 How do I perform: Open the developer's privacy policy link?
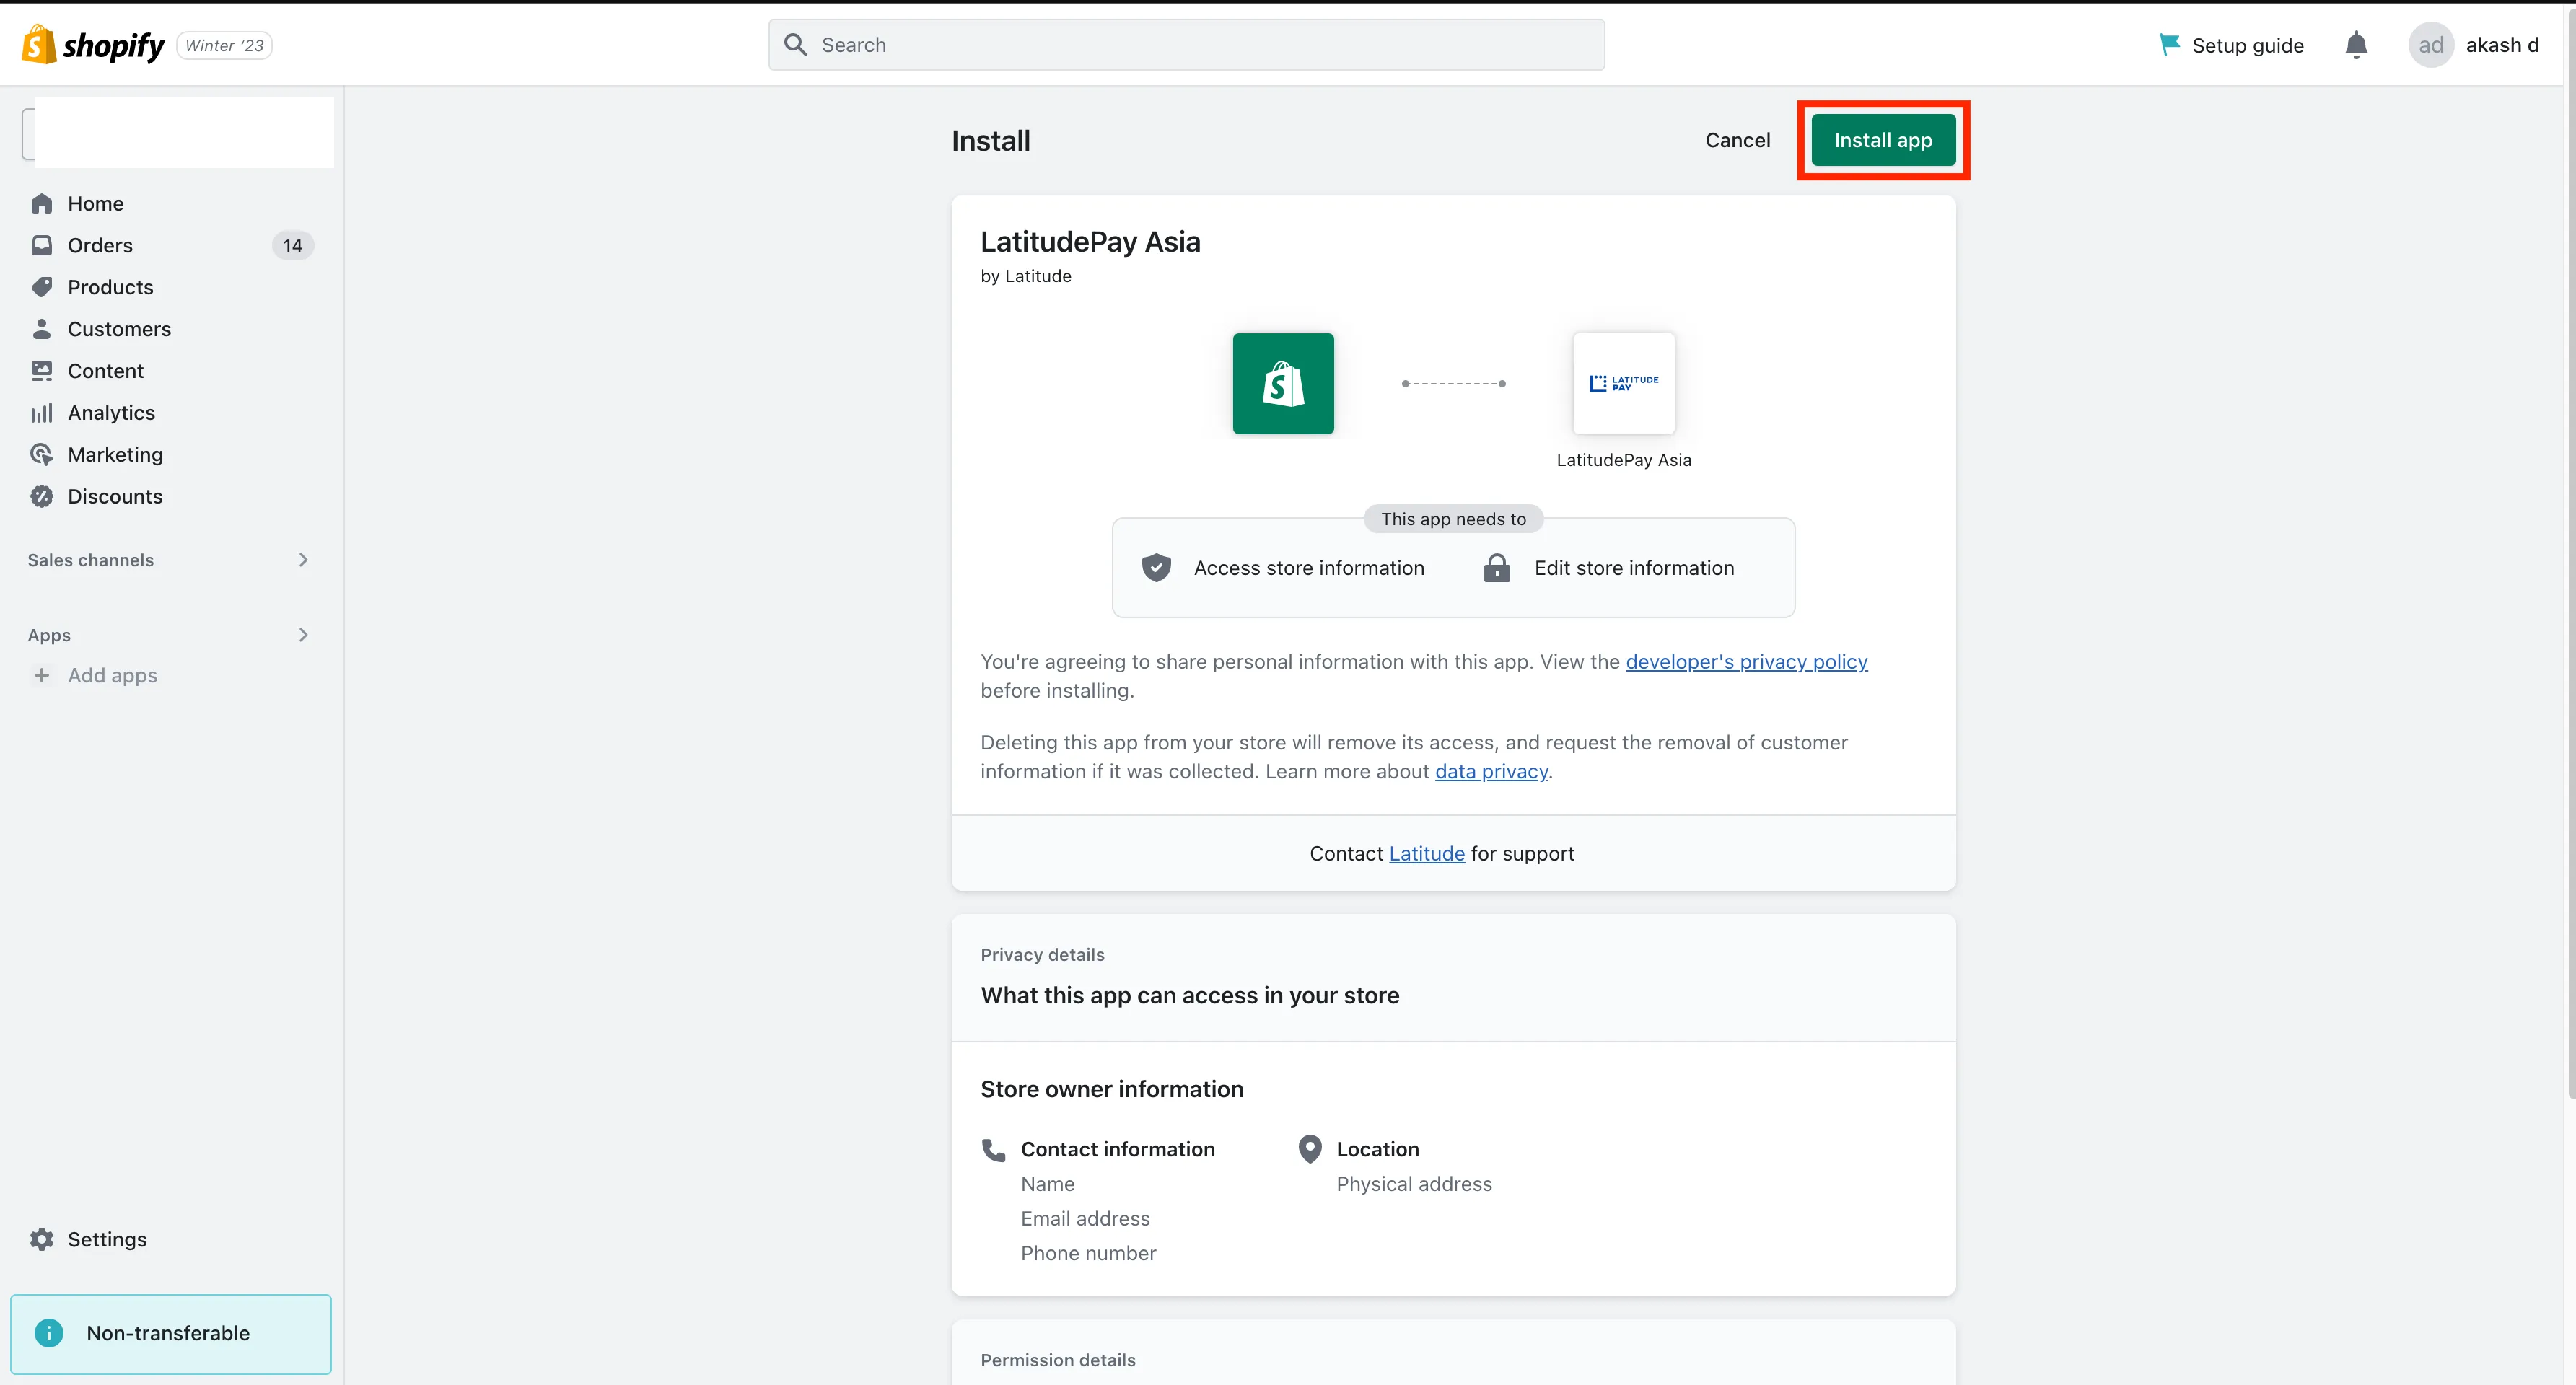[x=1746, y=662]
